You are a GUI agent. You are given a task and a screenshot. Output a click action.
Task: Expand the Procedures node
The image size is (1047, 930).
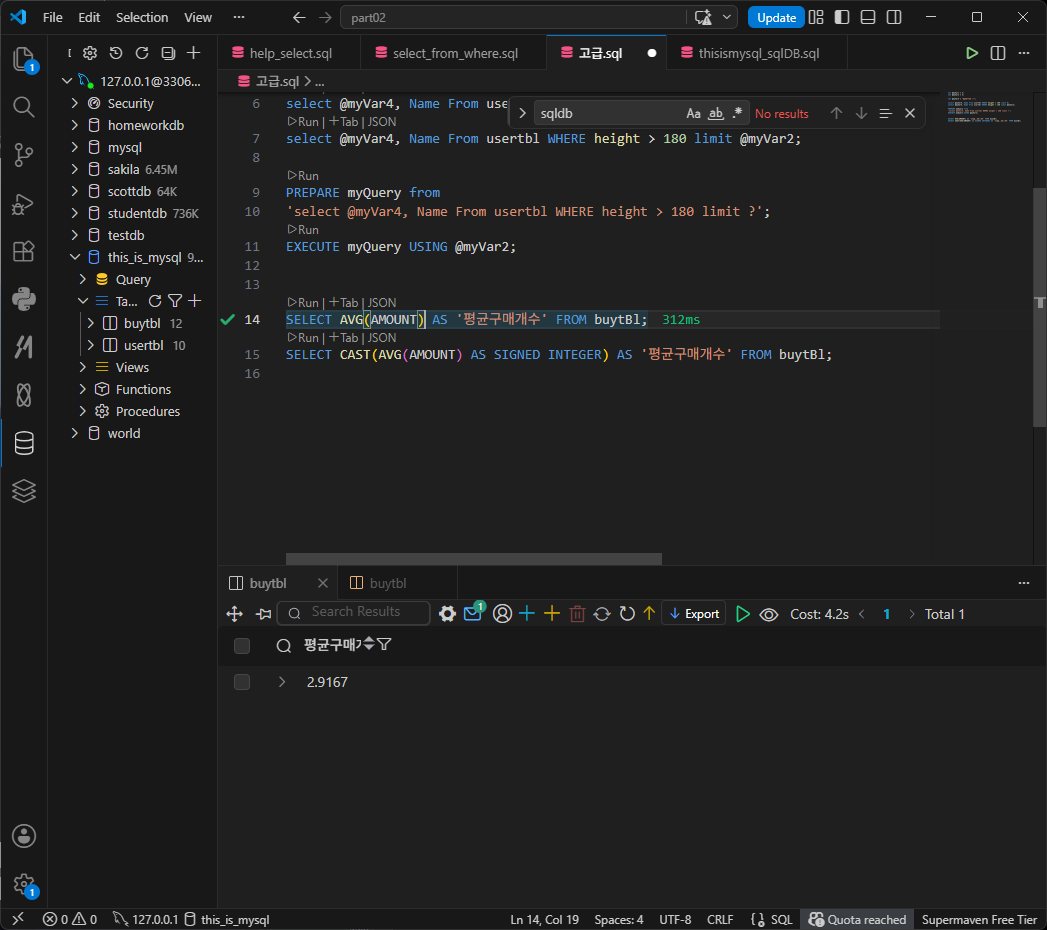point(83,411)
